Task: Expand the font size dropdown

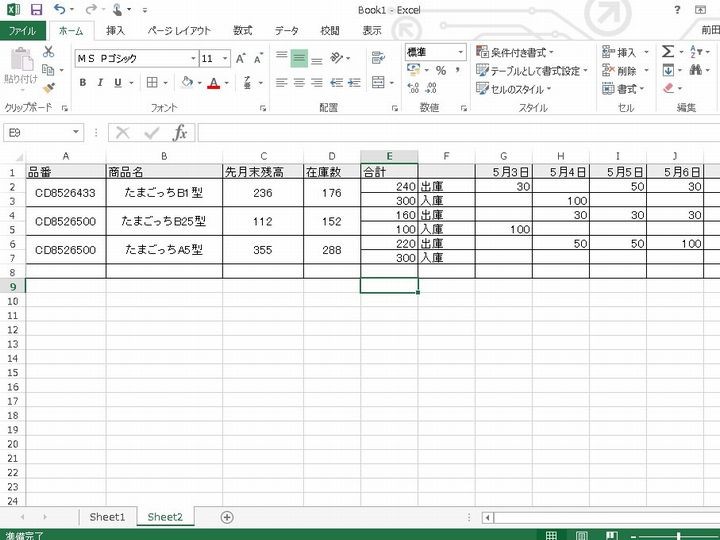Action: [225, 59]
